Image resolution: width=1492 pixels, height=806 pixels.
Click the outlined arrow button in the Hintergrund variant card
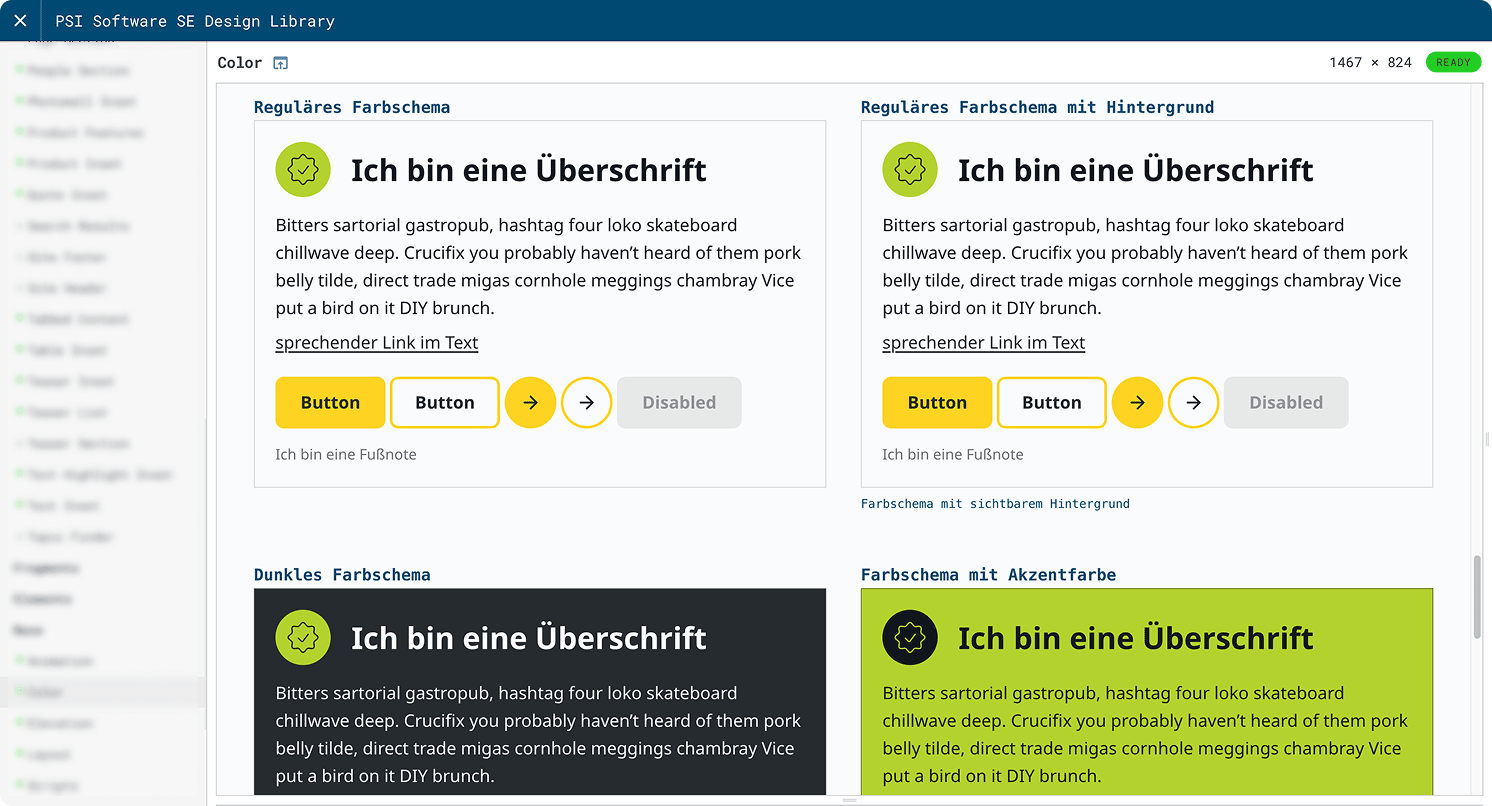click(1194, 402)
